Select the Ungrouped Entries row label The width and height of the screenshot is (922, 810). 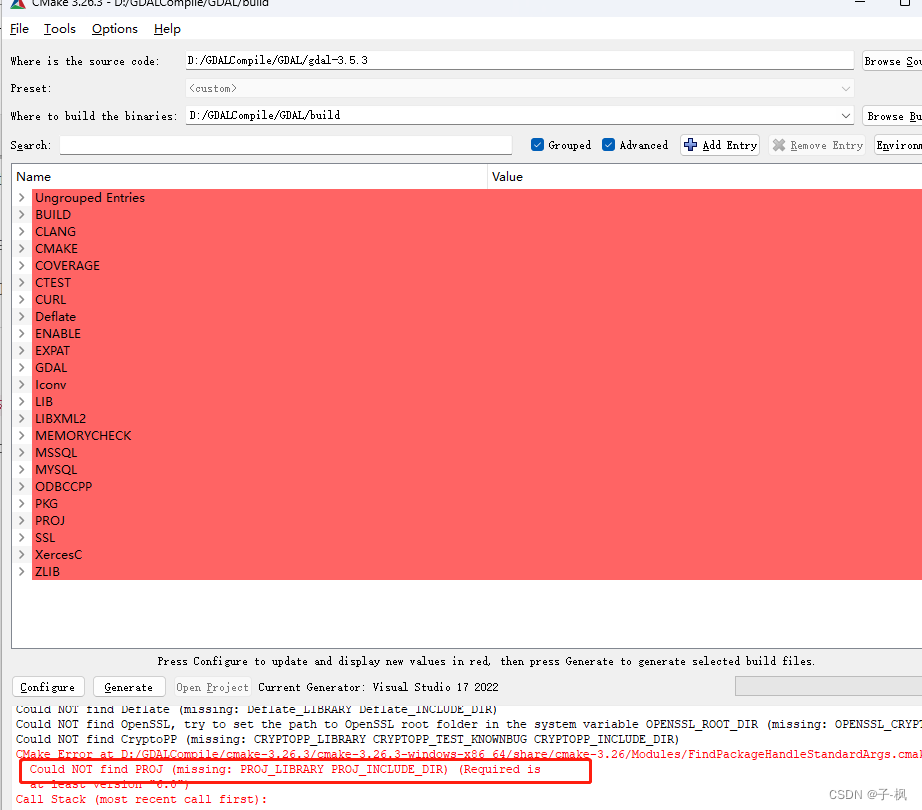(x=90, y=198)
